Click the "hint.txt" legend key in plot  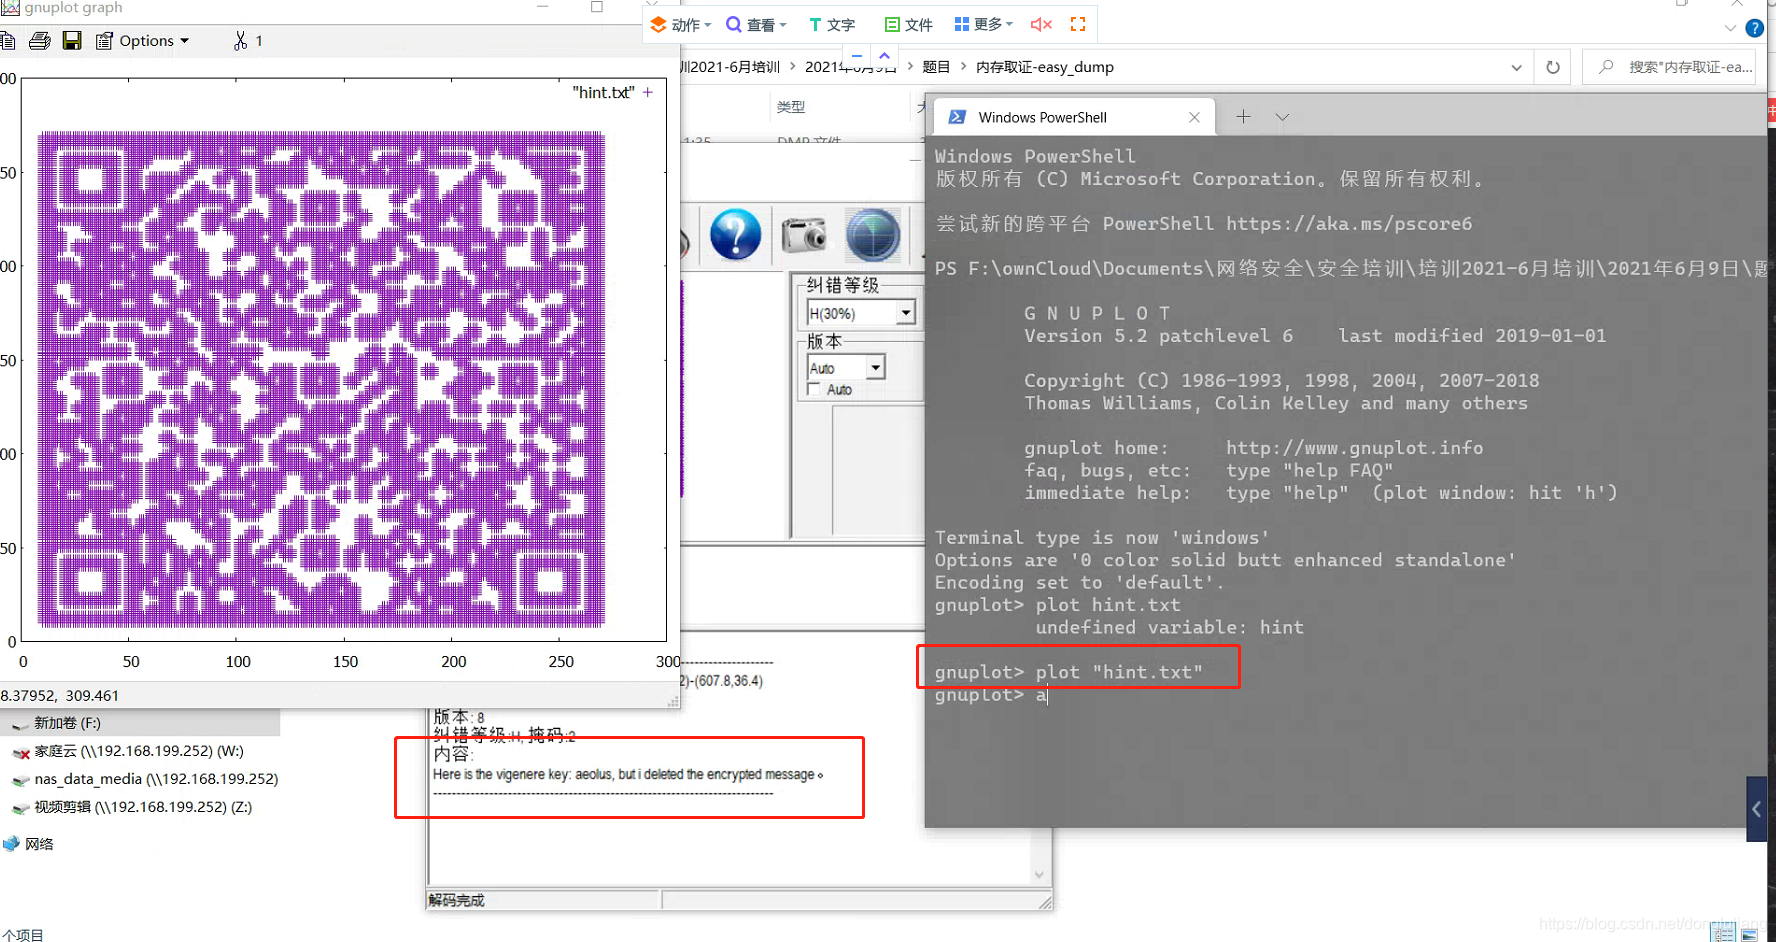tap(612, 92)
